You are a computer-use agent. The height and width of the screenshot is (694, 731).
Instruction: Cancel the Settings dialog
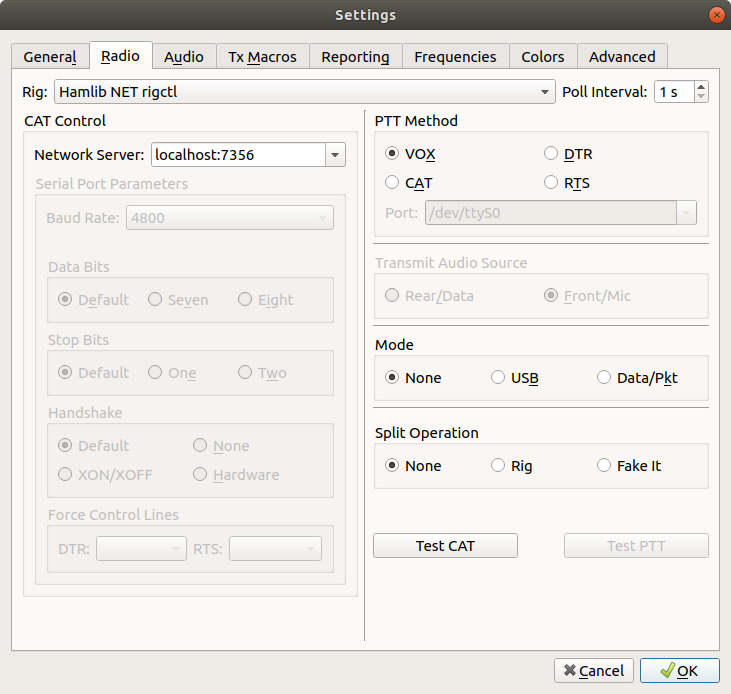(594, 671)
